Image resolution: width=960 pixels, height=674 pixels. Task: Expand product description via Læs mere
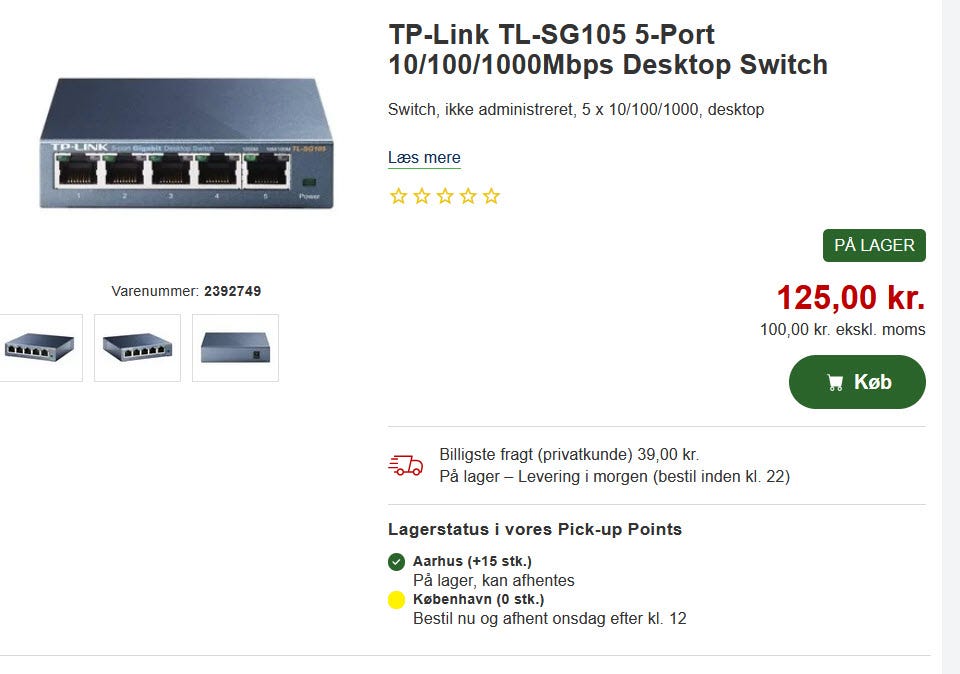pos(424,158)
